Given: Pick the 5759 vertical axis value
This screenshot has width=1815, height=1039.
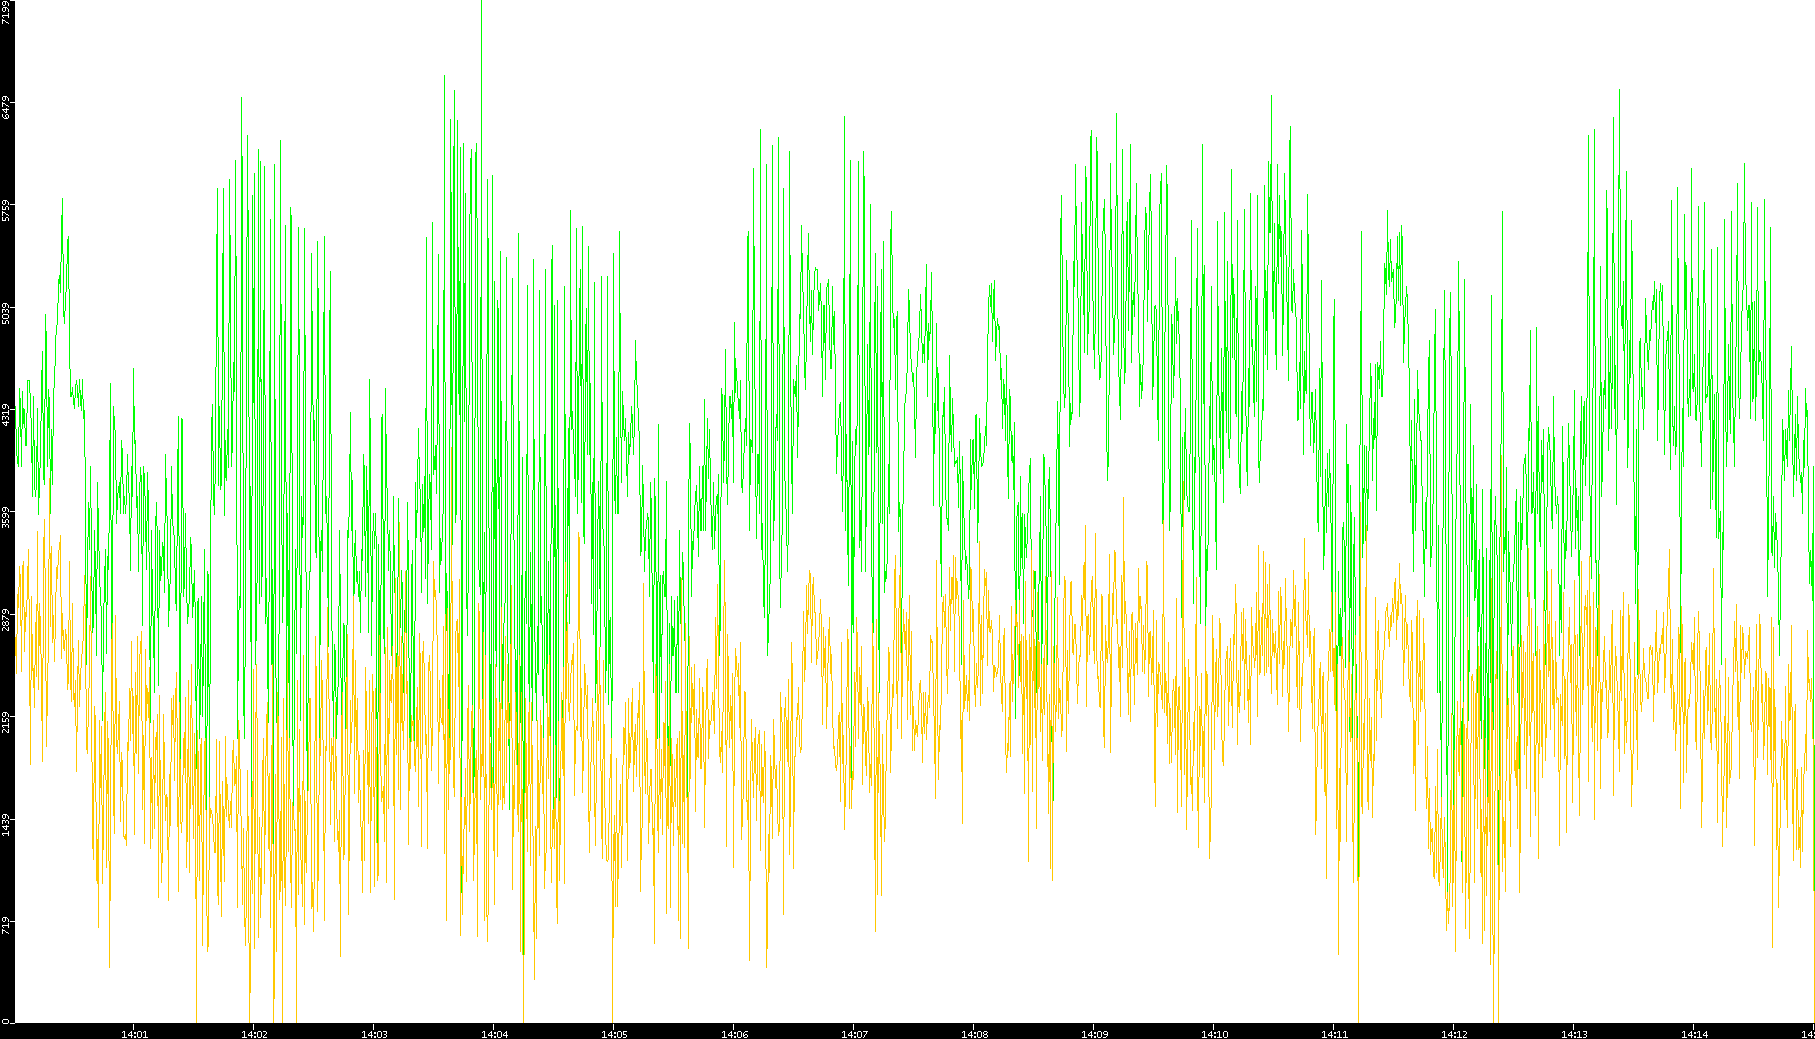Looking at the screenshot, I should pos(6,211).
